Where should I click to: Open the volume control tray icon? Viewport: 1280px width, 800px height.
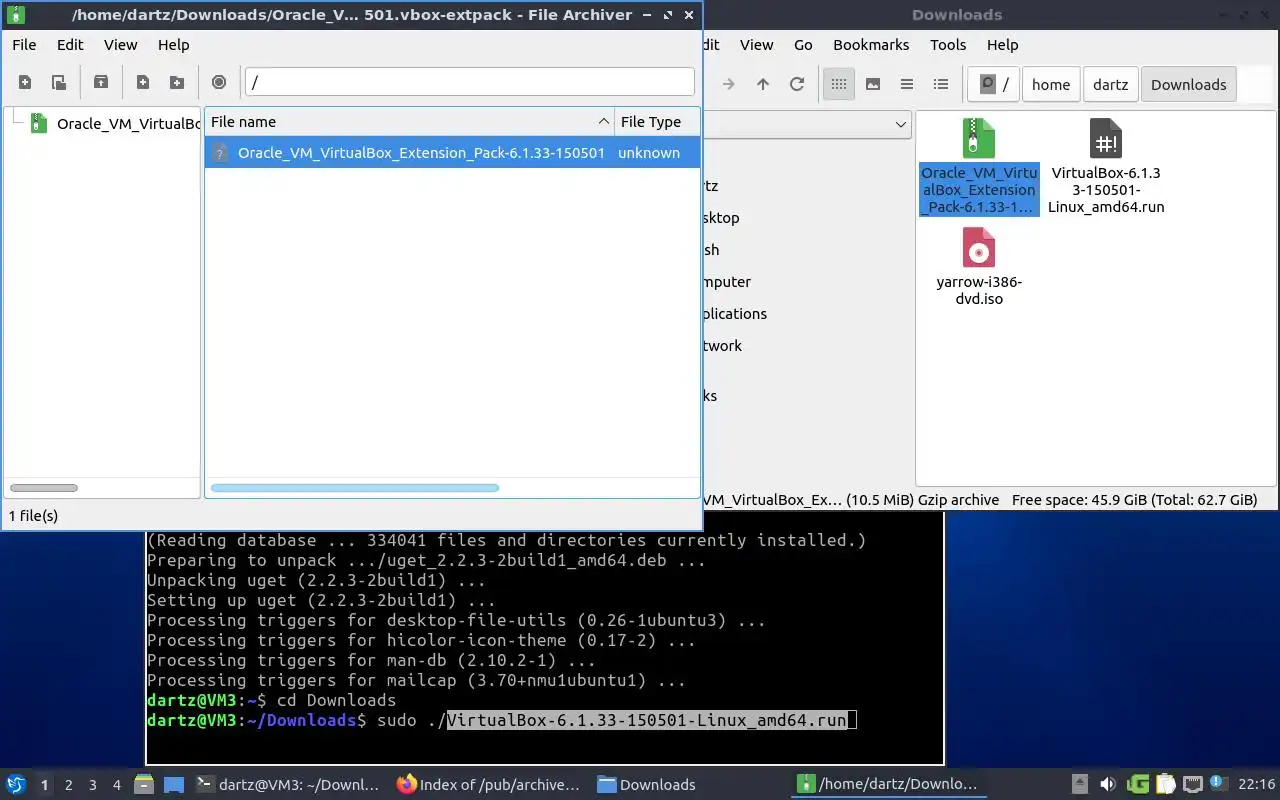(1108, 785)
